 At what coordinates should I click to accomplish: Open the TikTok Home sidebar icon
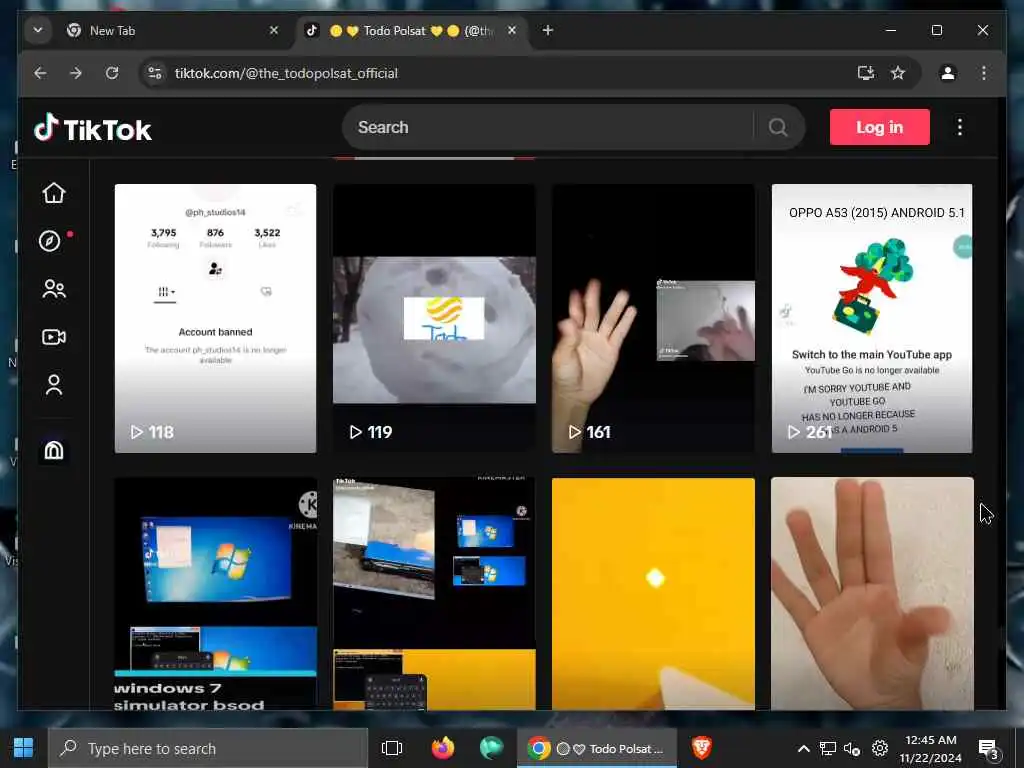pyautogui.click(x=54, y=193)
